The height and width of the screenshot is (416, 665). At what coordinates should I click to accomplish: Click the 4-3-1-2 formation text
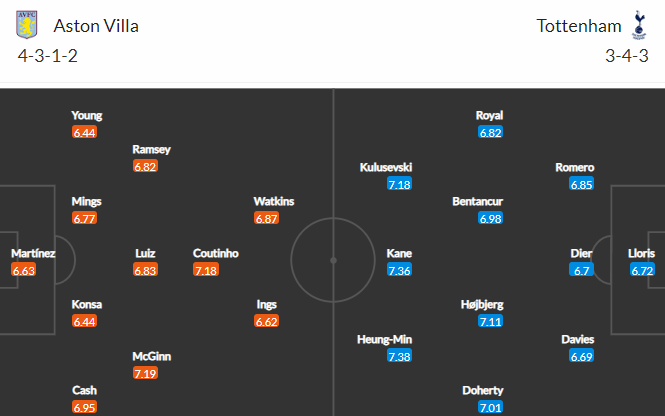[48, 56]
